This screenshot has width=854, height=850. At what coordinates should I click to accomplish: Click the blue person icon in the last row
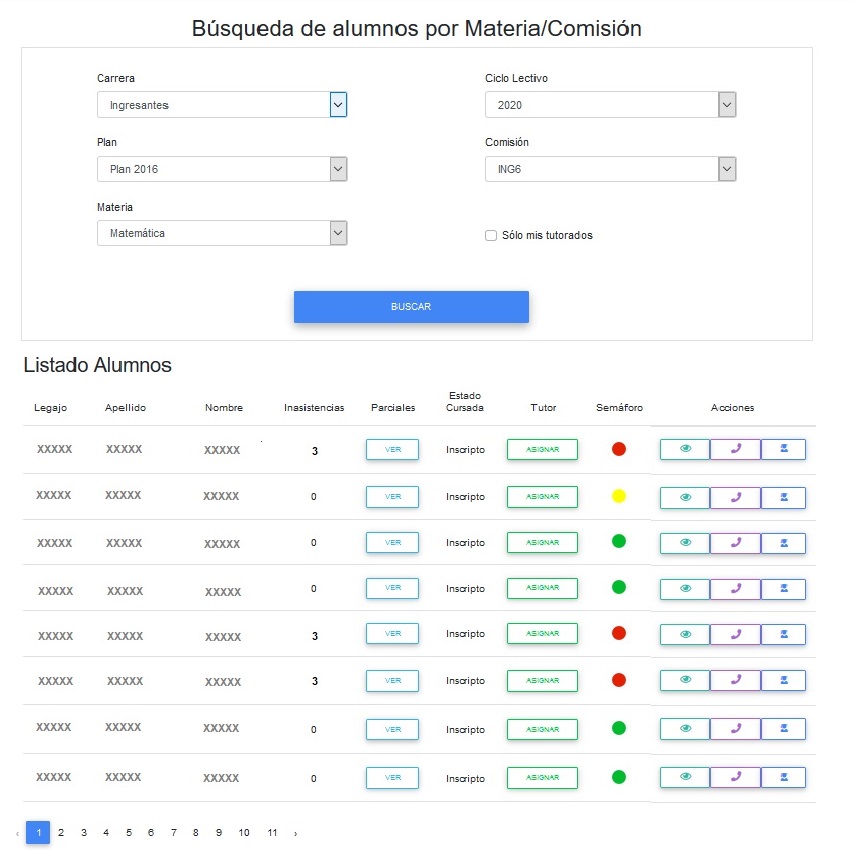pyautogui.click(x=783, y=777)
